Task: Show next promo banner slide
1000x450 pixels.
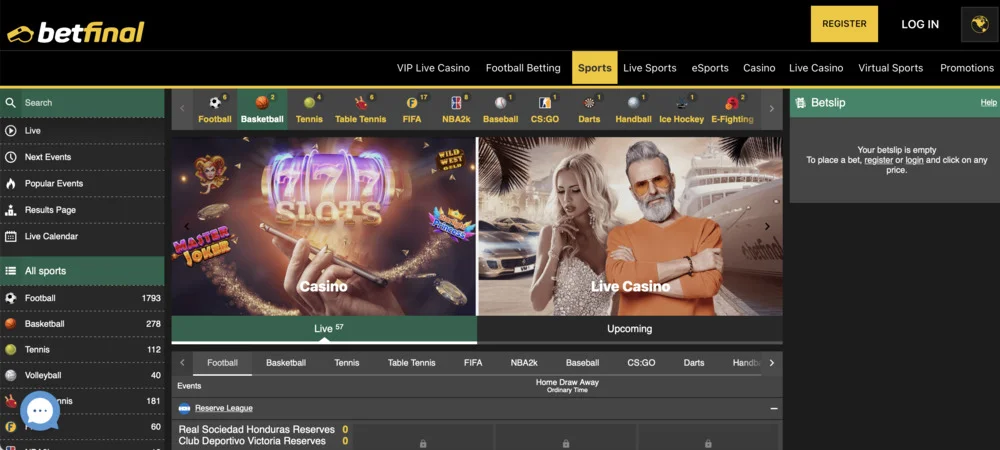Action: (767, 226)
